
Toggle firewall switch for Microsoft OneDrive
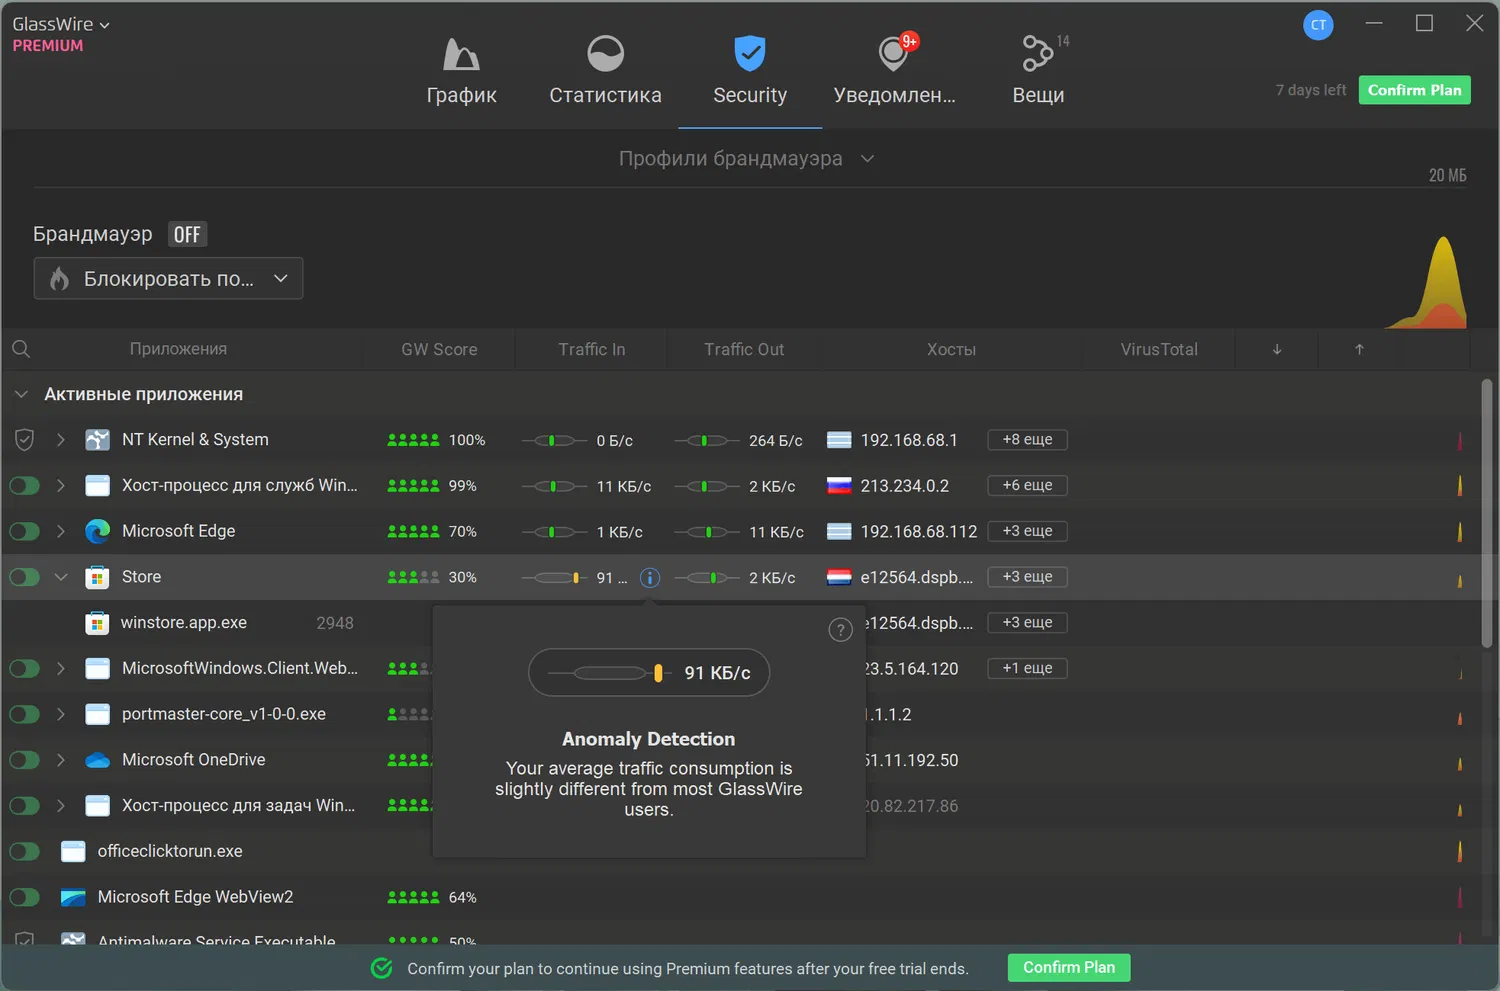pyautogui.click(x=24, y=760)
